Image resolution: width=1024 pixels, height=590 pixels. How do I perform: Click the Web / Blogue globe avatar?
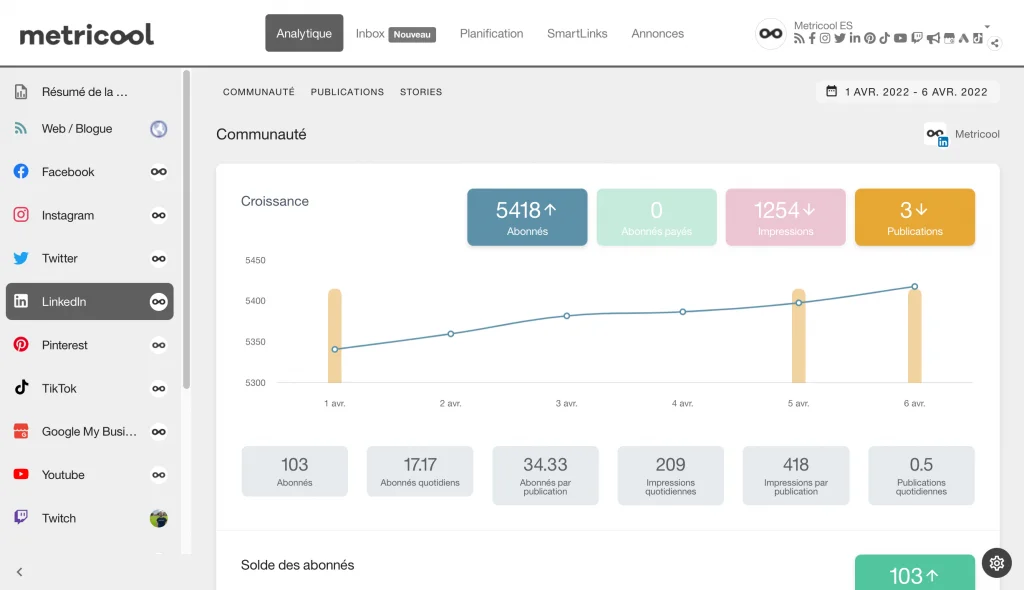point(159,129)
